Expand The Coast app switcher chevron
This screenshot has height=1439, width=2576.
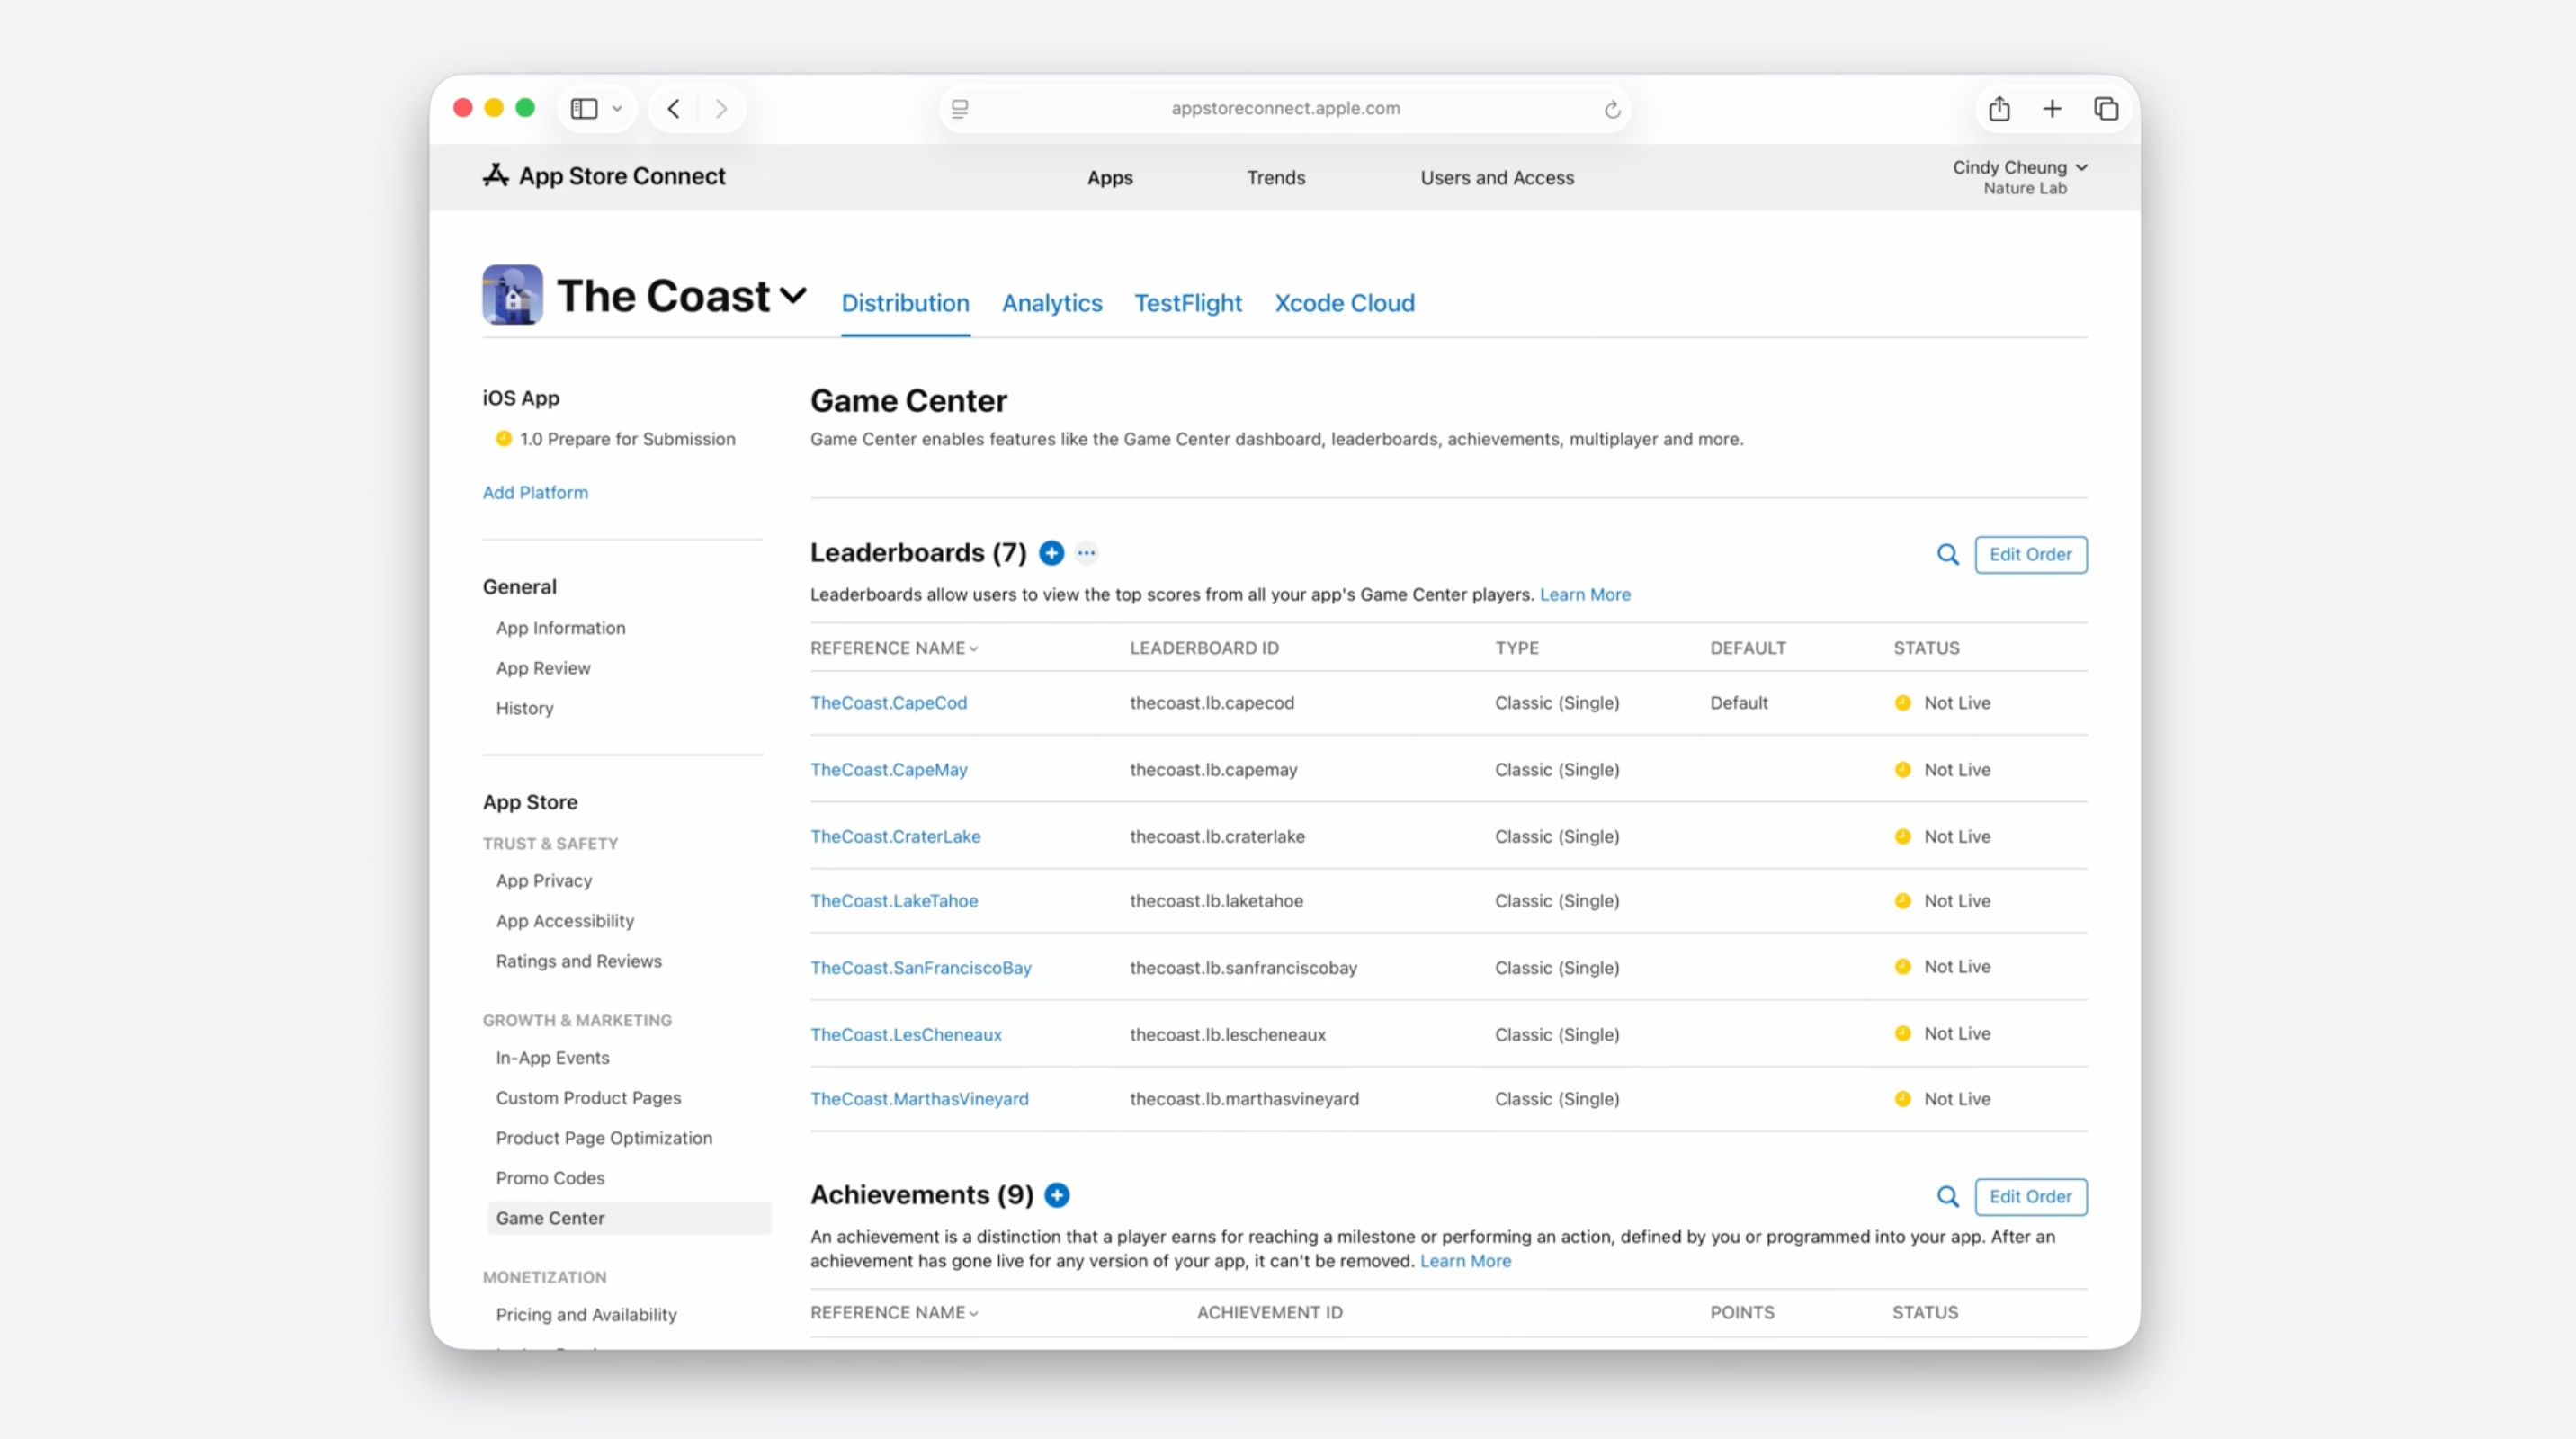click(x=793, y=295)
